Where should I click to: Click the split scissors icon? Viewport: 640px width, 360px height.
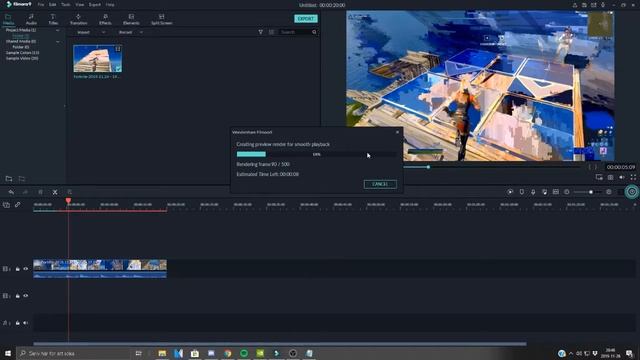pos(55,192)
